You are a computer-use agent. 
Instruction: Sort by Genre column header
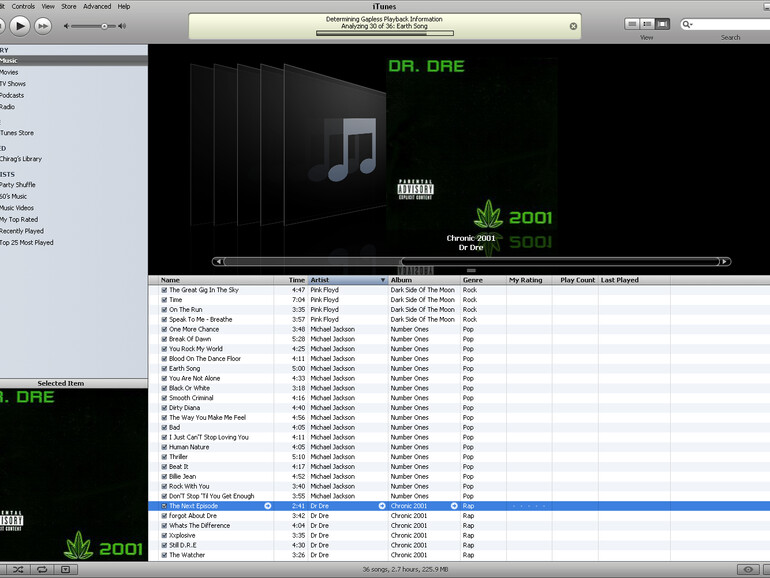coord(483,280)
